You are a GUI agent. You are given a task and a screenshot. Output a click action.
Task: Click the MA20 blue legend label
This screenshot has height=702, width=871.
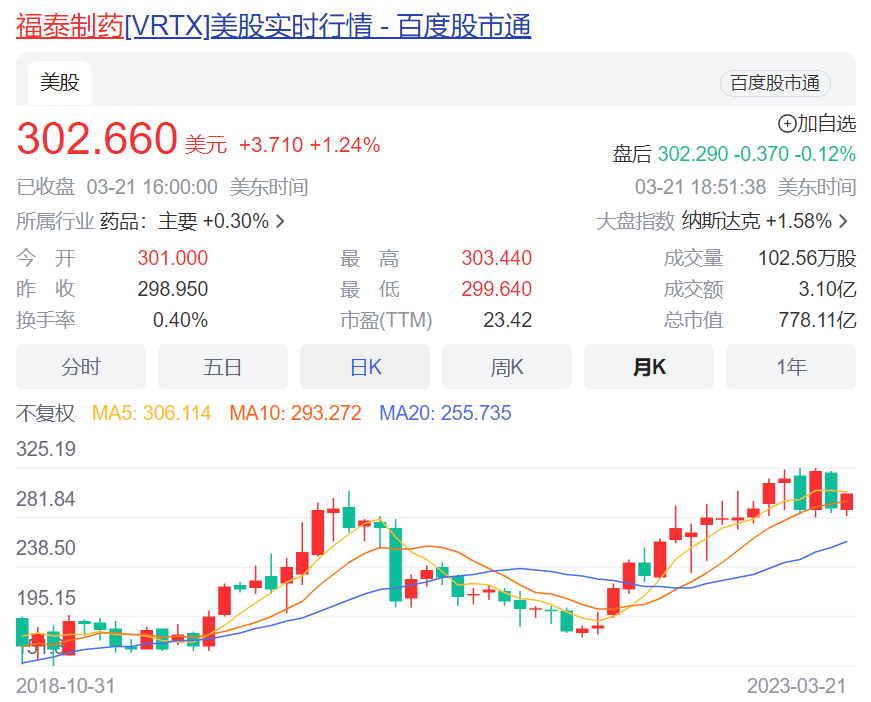(445, 413)
